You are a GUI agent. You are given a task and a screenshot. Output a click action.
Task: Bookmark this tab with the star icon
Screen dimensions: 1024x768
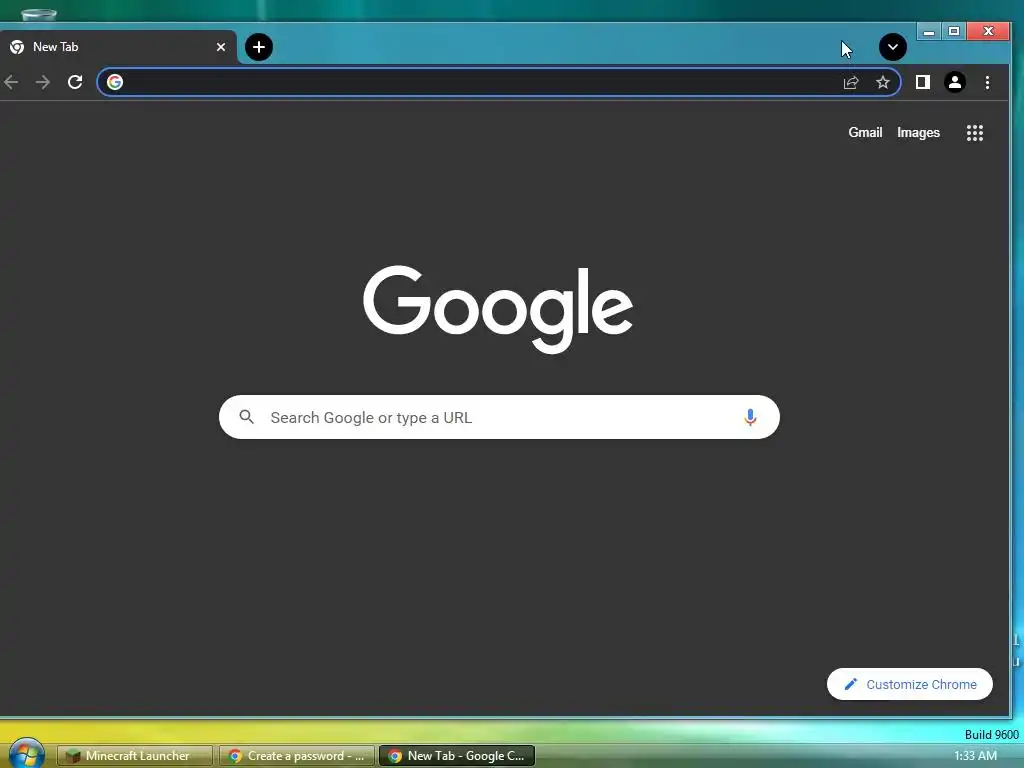tap(883, 82)
